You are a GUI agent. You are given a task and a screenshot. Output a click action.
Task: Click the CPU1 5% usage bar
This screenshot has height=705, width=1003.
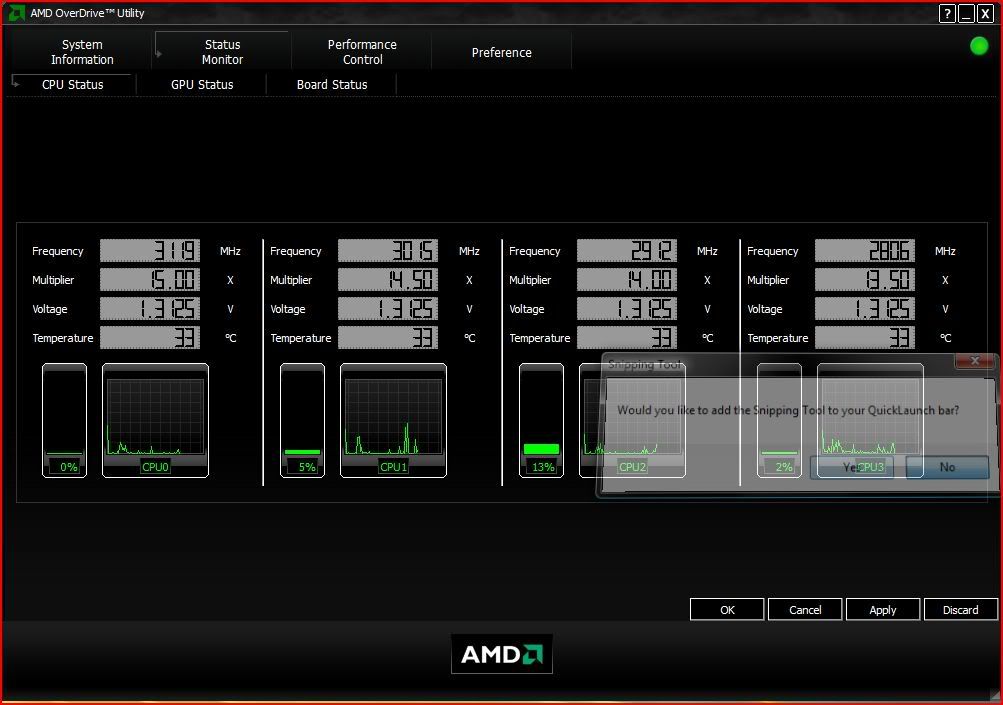pyautogui.click(x=303, y=420)
